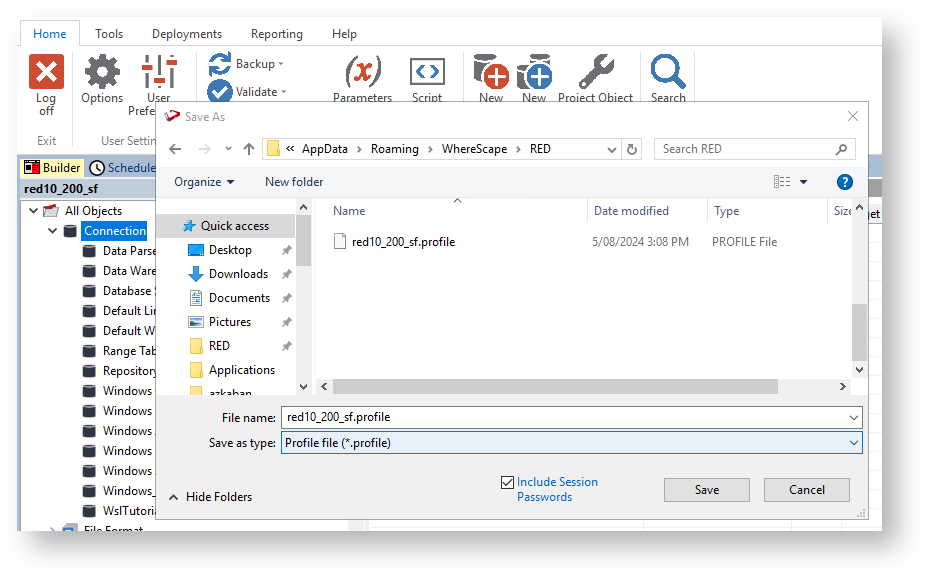Viewport: 930px width, 579px height.
Task: Open the Backup dropdown arrow
Action: 281,64
